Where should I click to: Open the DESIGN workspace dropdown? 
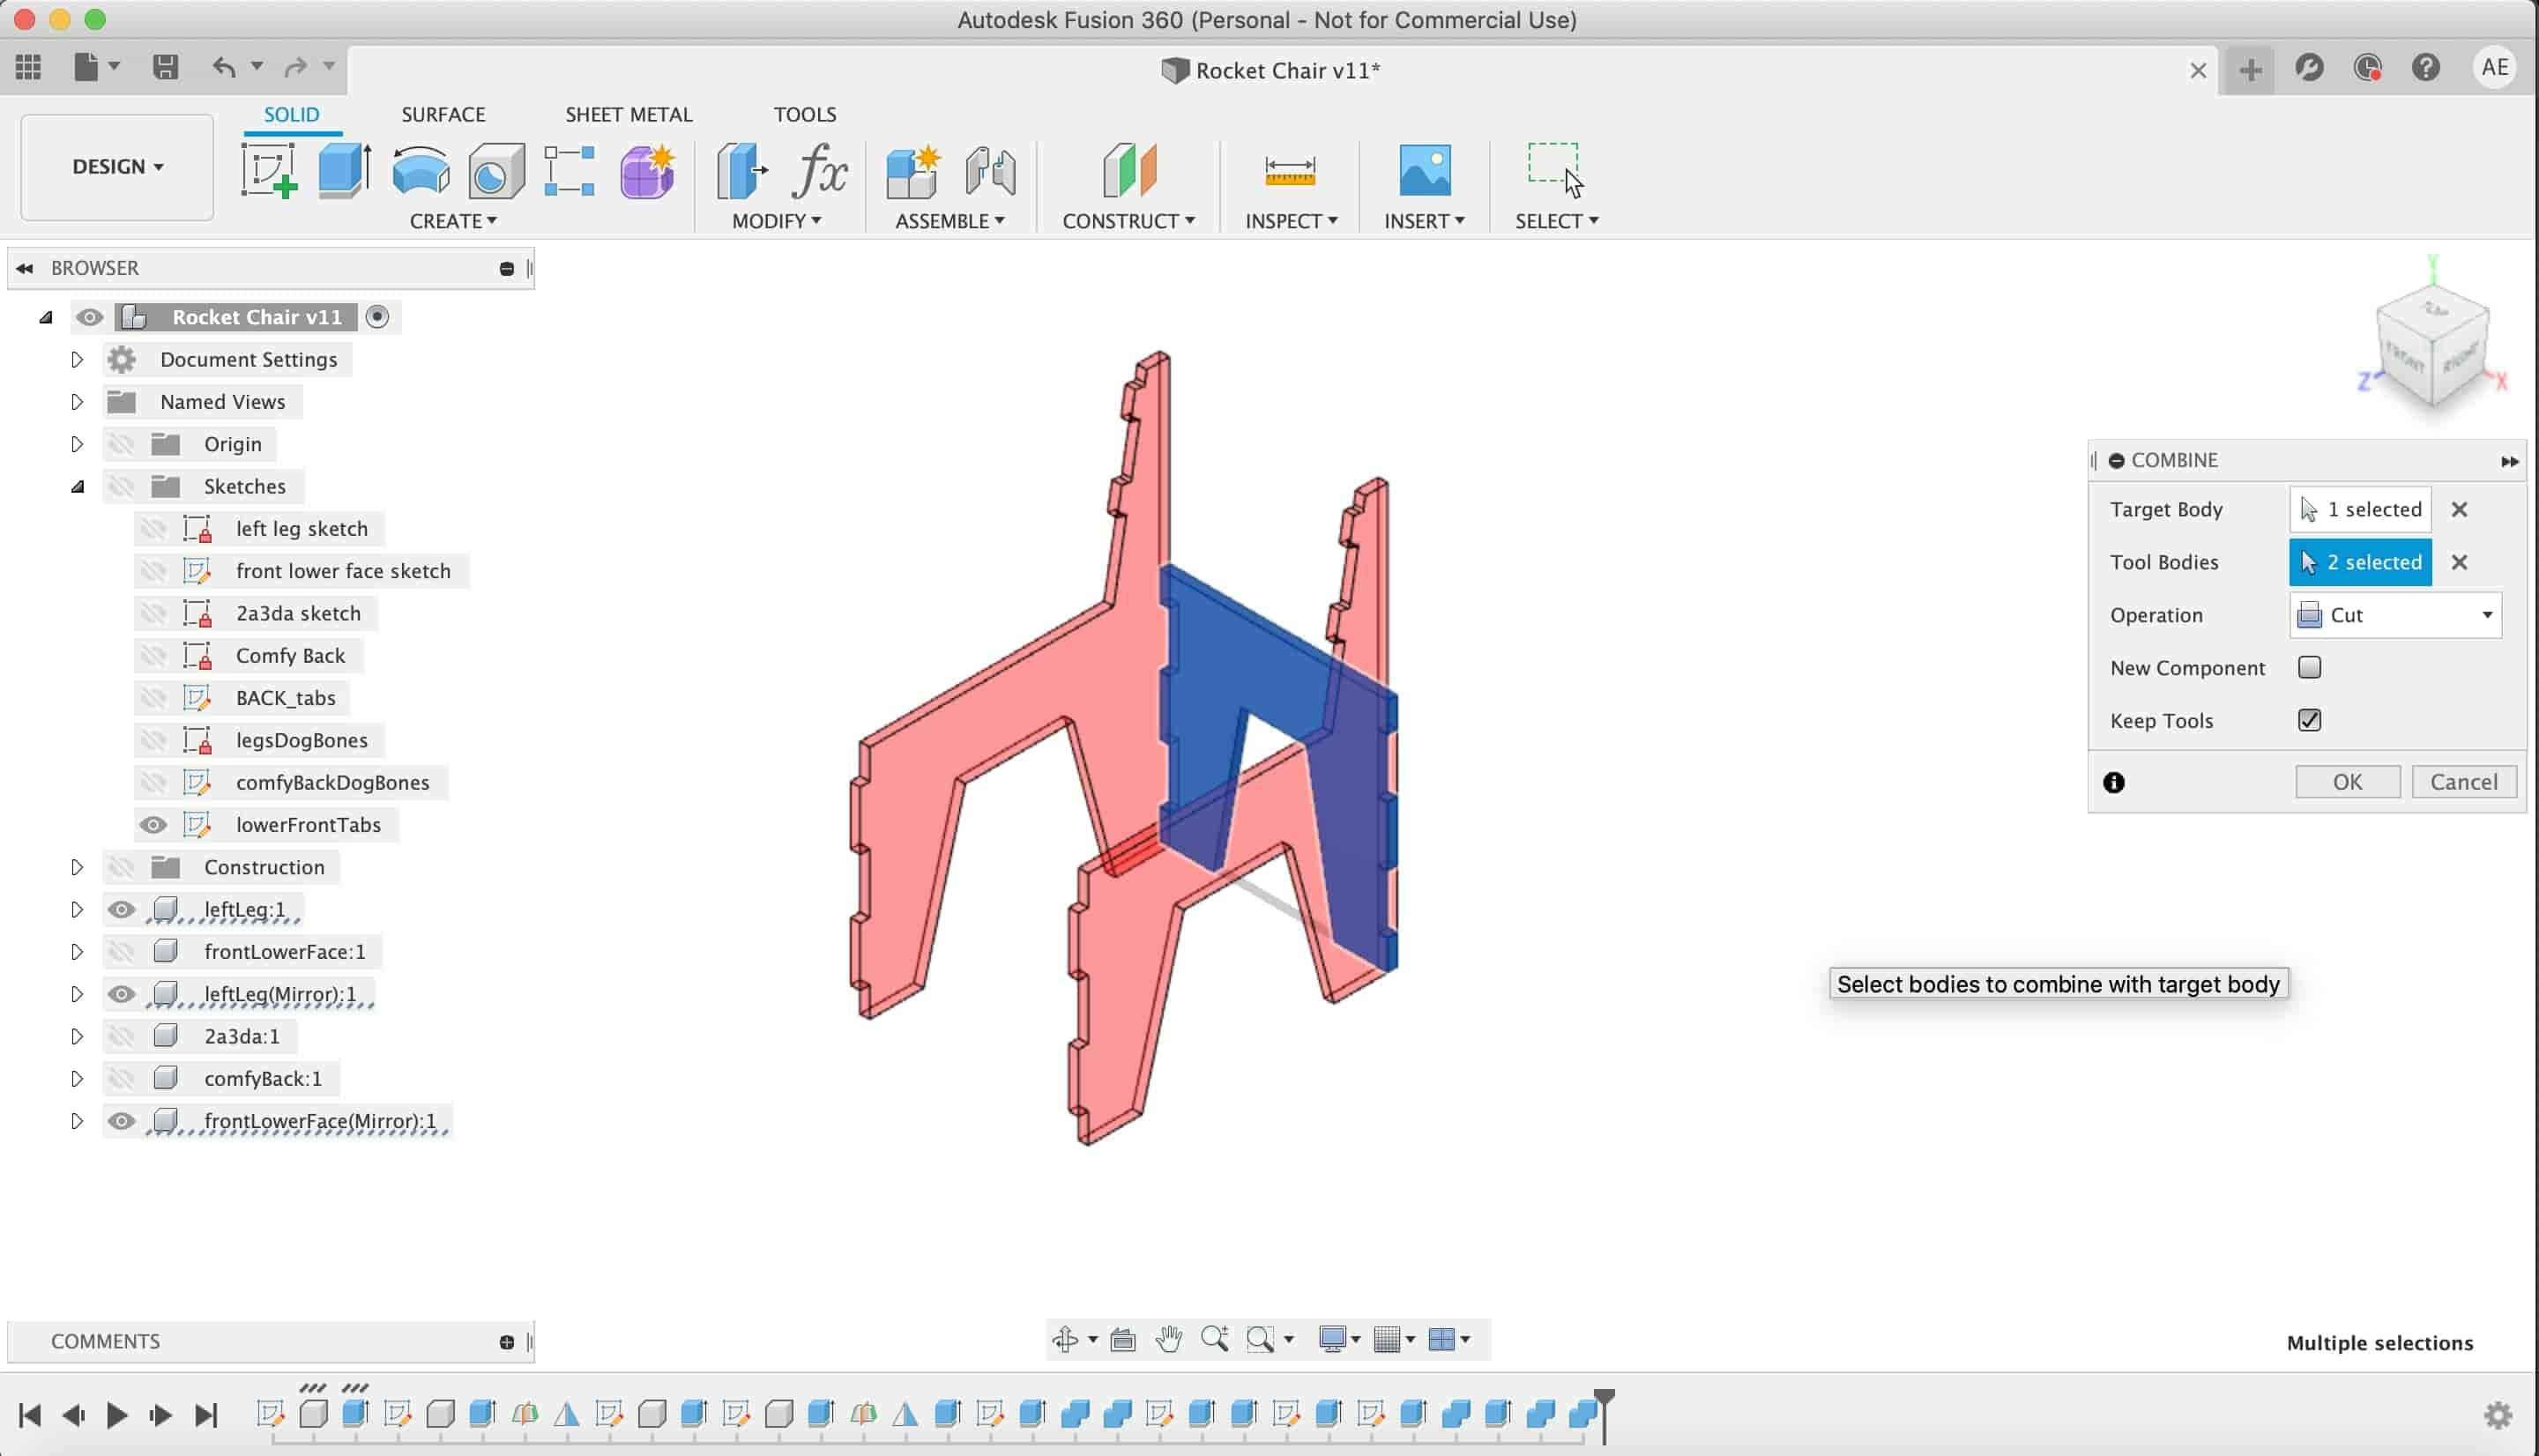coord(117,166)
